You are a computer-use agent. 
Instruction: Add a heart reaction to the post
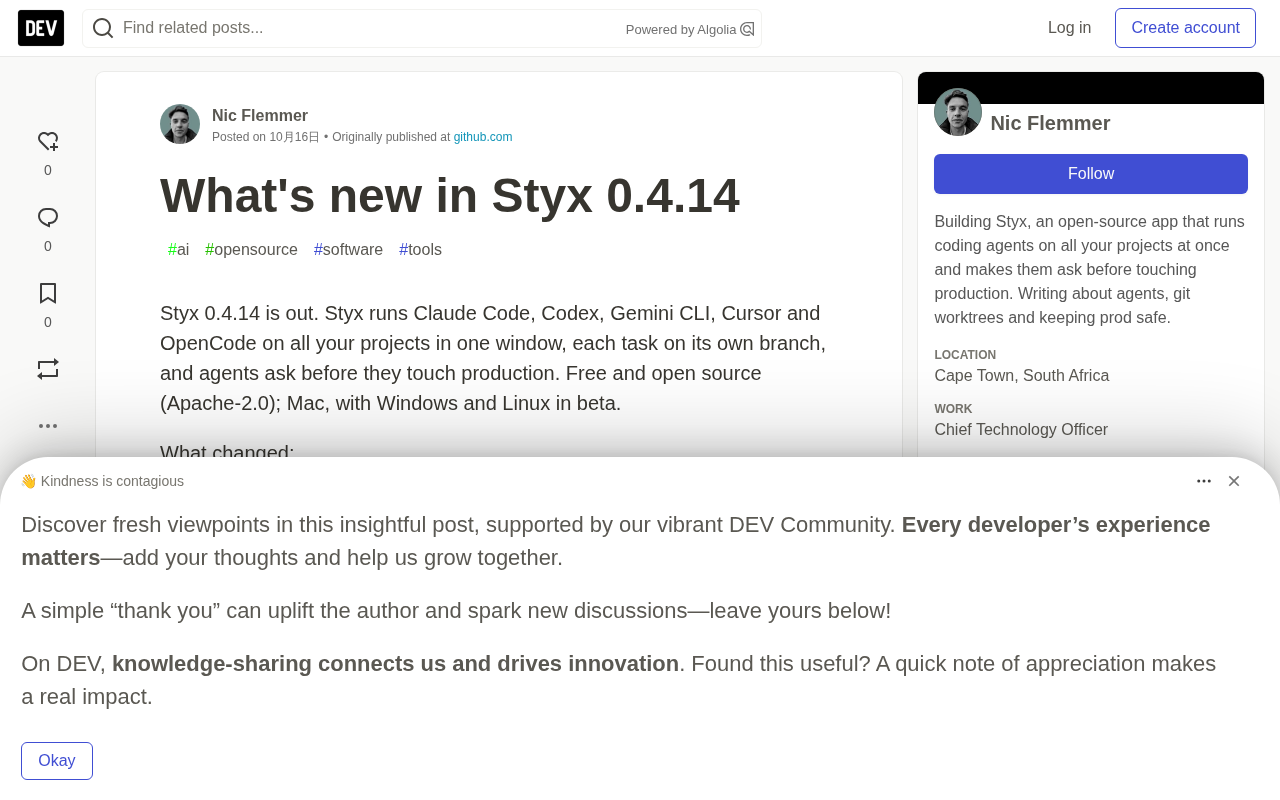(x=48, y=141)
